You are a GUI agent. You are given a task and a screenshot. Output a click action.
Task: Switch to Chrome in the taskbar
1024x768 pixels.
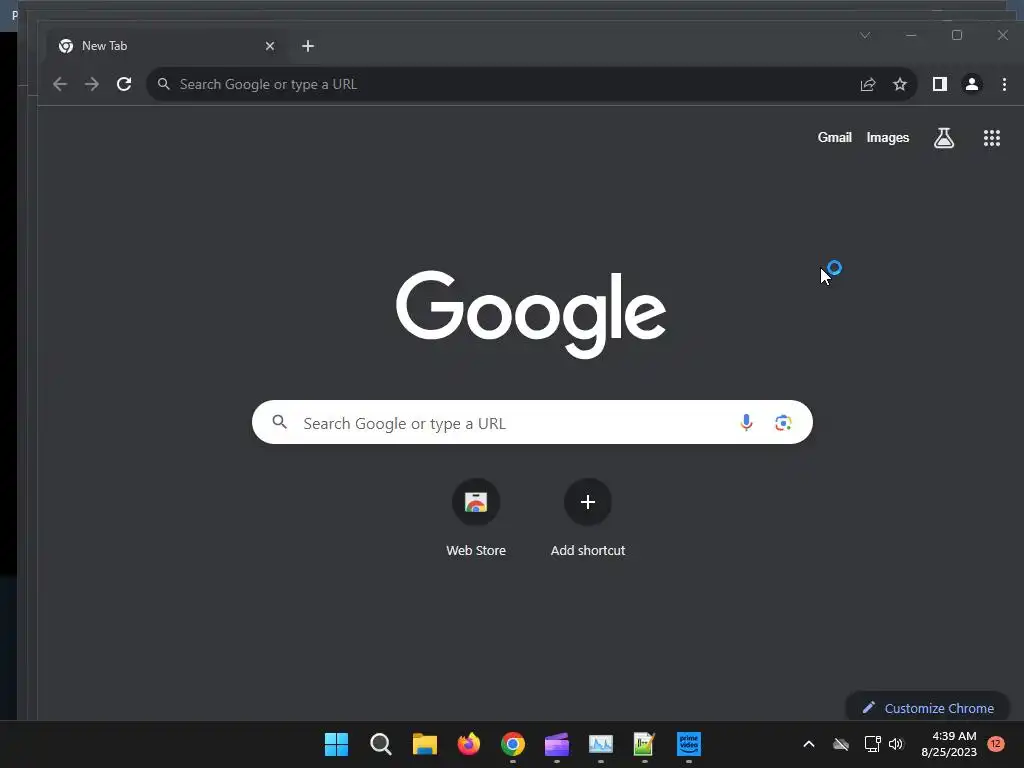point(513,744)
